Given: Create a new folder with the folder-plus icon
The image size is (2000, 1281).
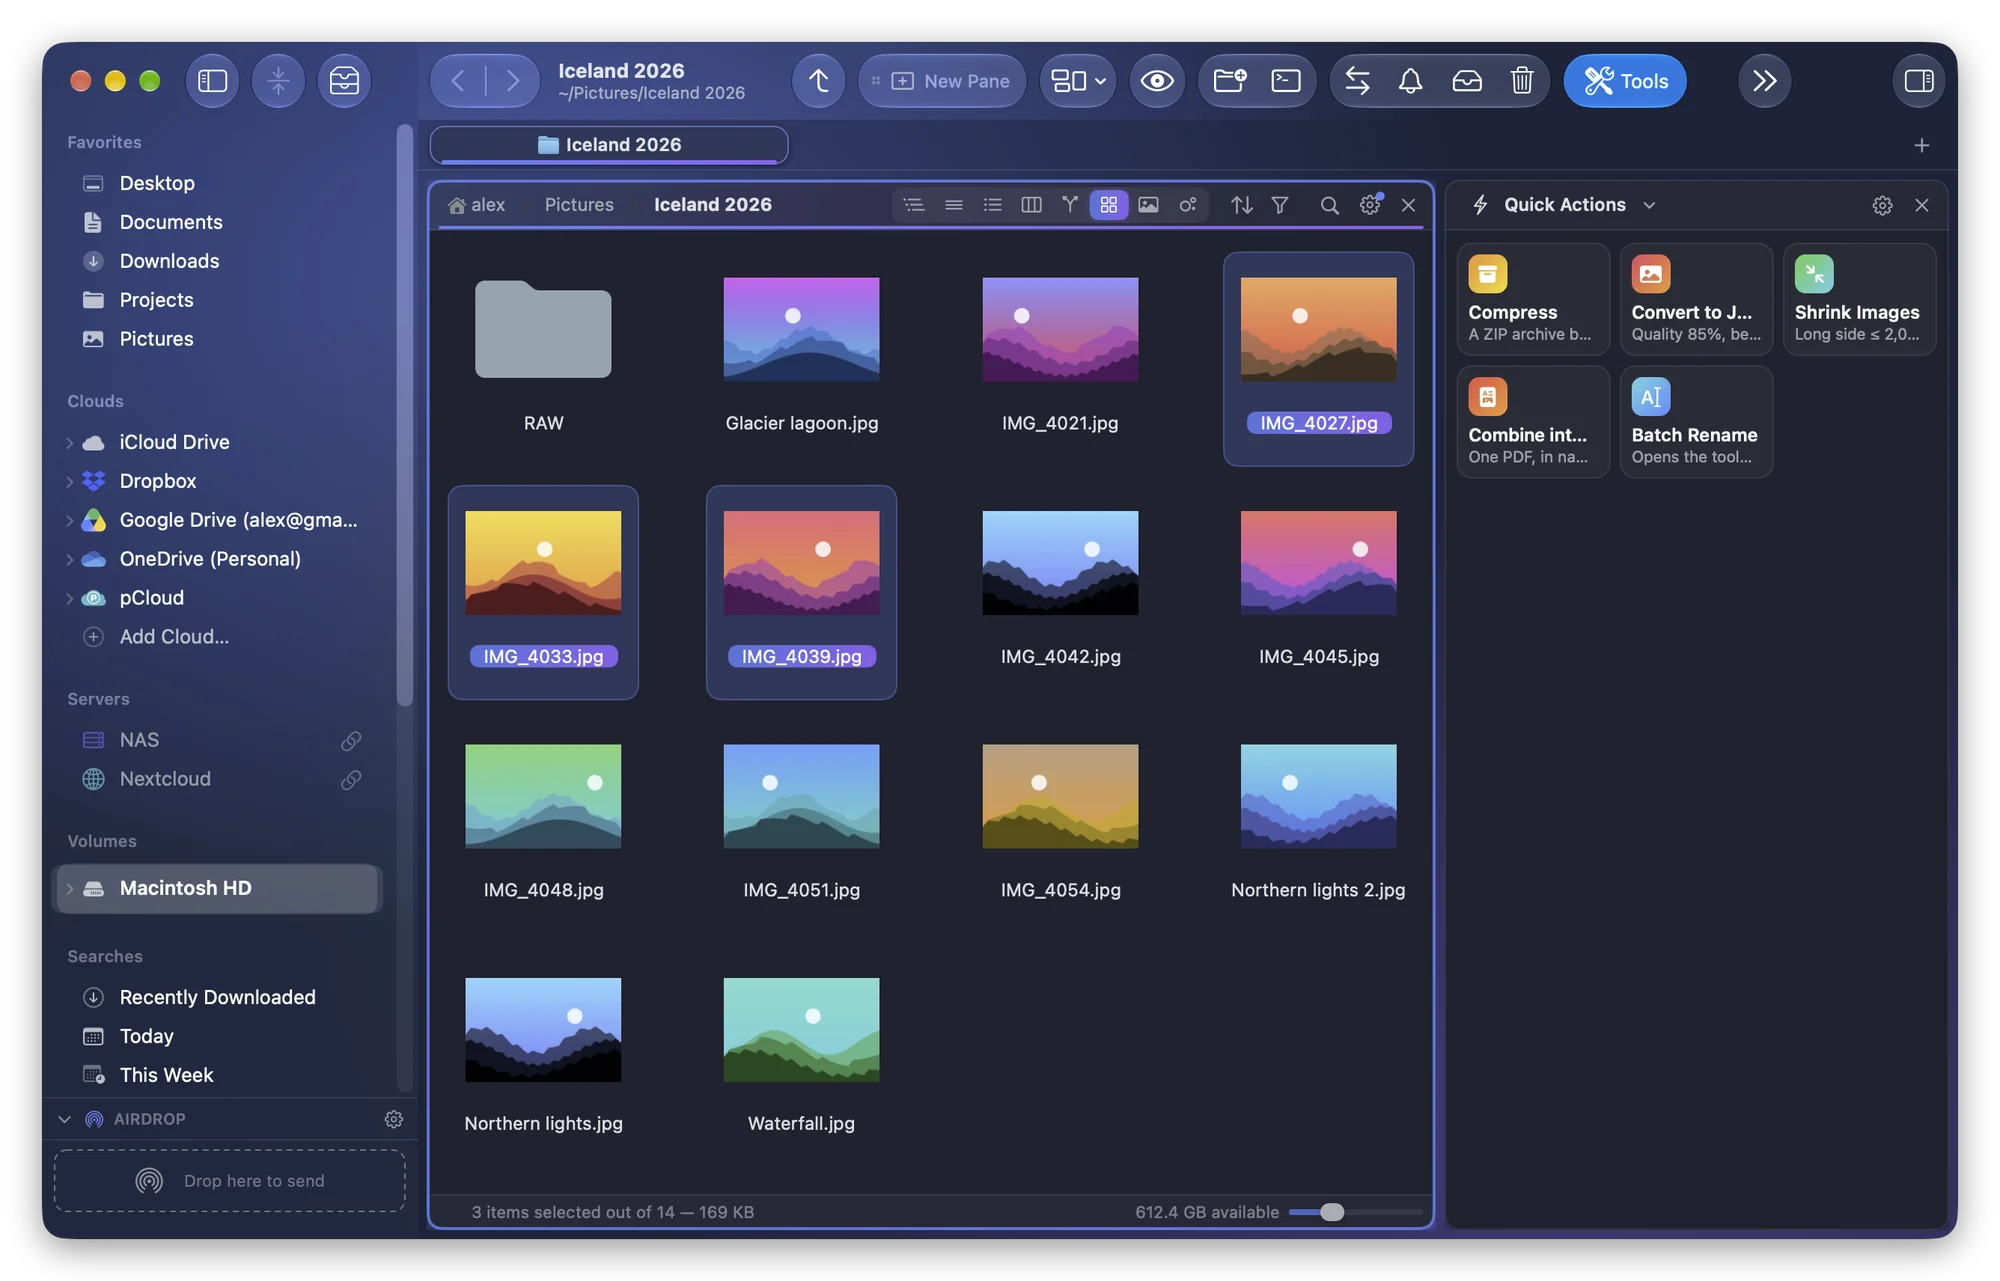Looking at the screenshot, I should [1229, 81].
